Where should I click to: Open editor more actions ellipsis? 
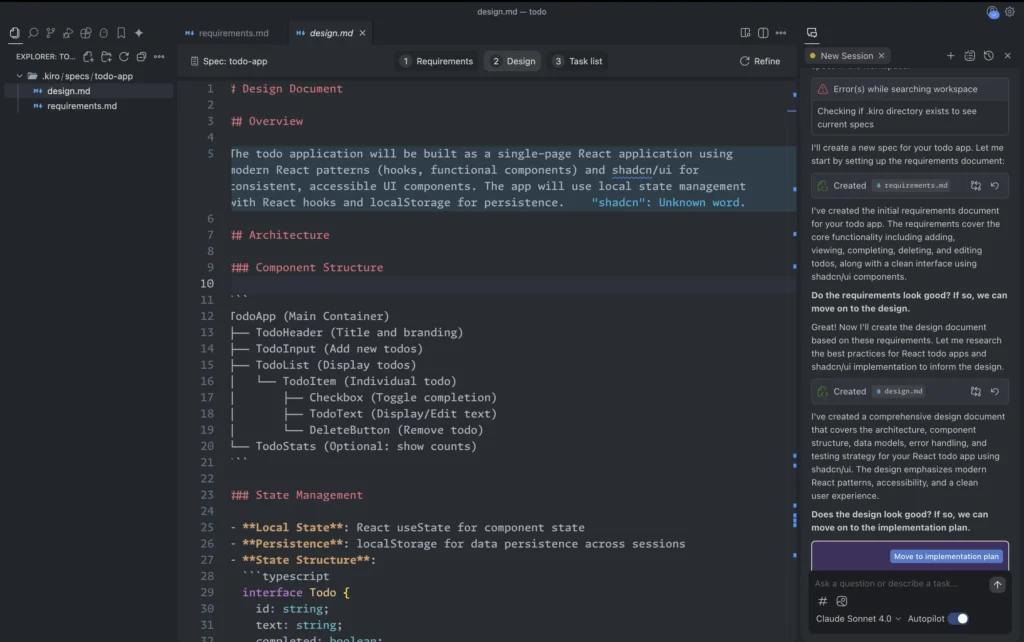[x=780, y=33]
